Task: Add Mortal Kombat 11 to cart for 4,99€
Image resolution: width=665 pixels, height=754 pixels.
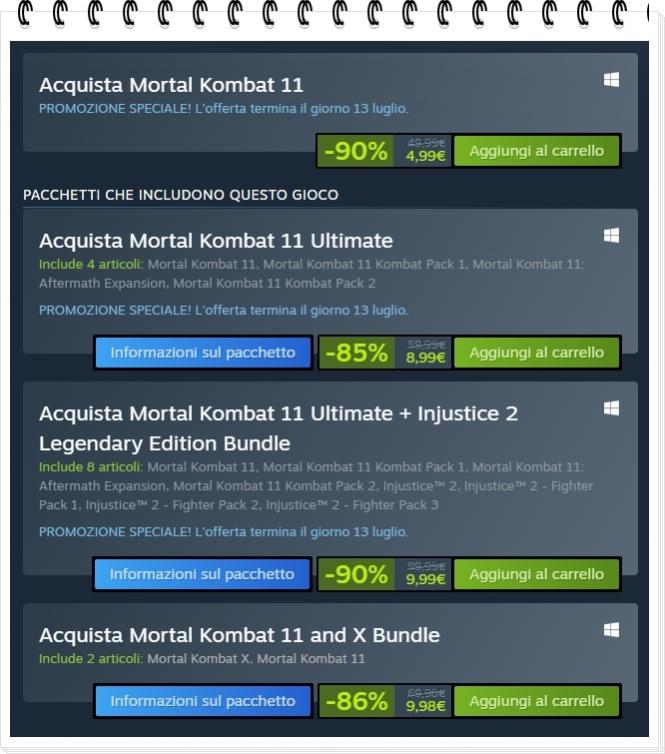Action: click(537, 151)
